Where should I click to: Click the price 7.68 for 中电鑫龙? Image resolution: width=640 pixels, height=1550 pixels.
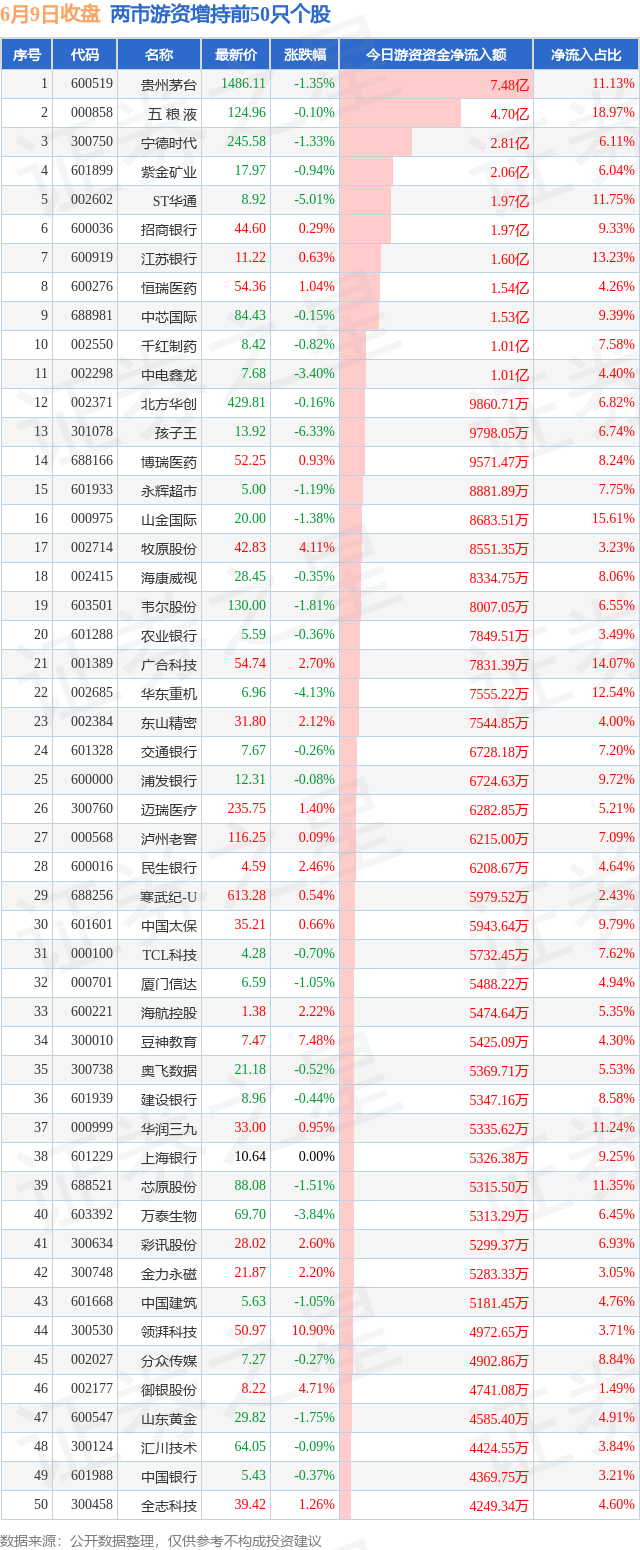click(x=254, y=374)
